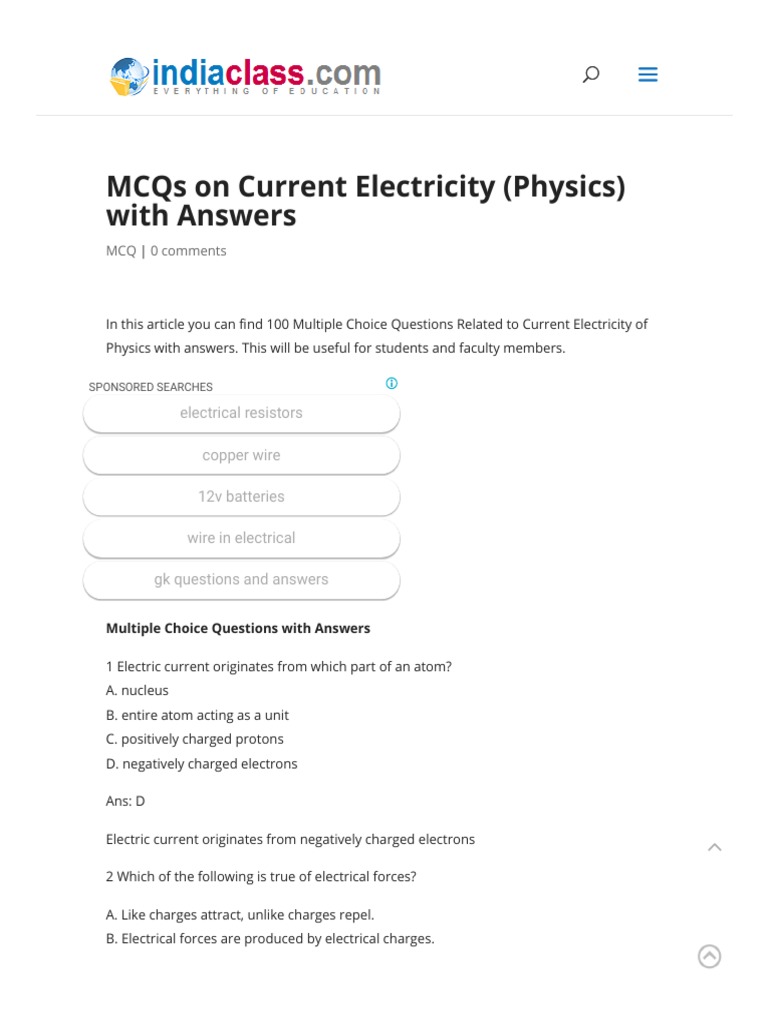
Task: Select the 'electrical resistors' sponsored search
Action: (241, 413)
